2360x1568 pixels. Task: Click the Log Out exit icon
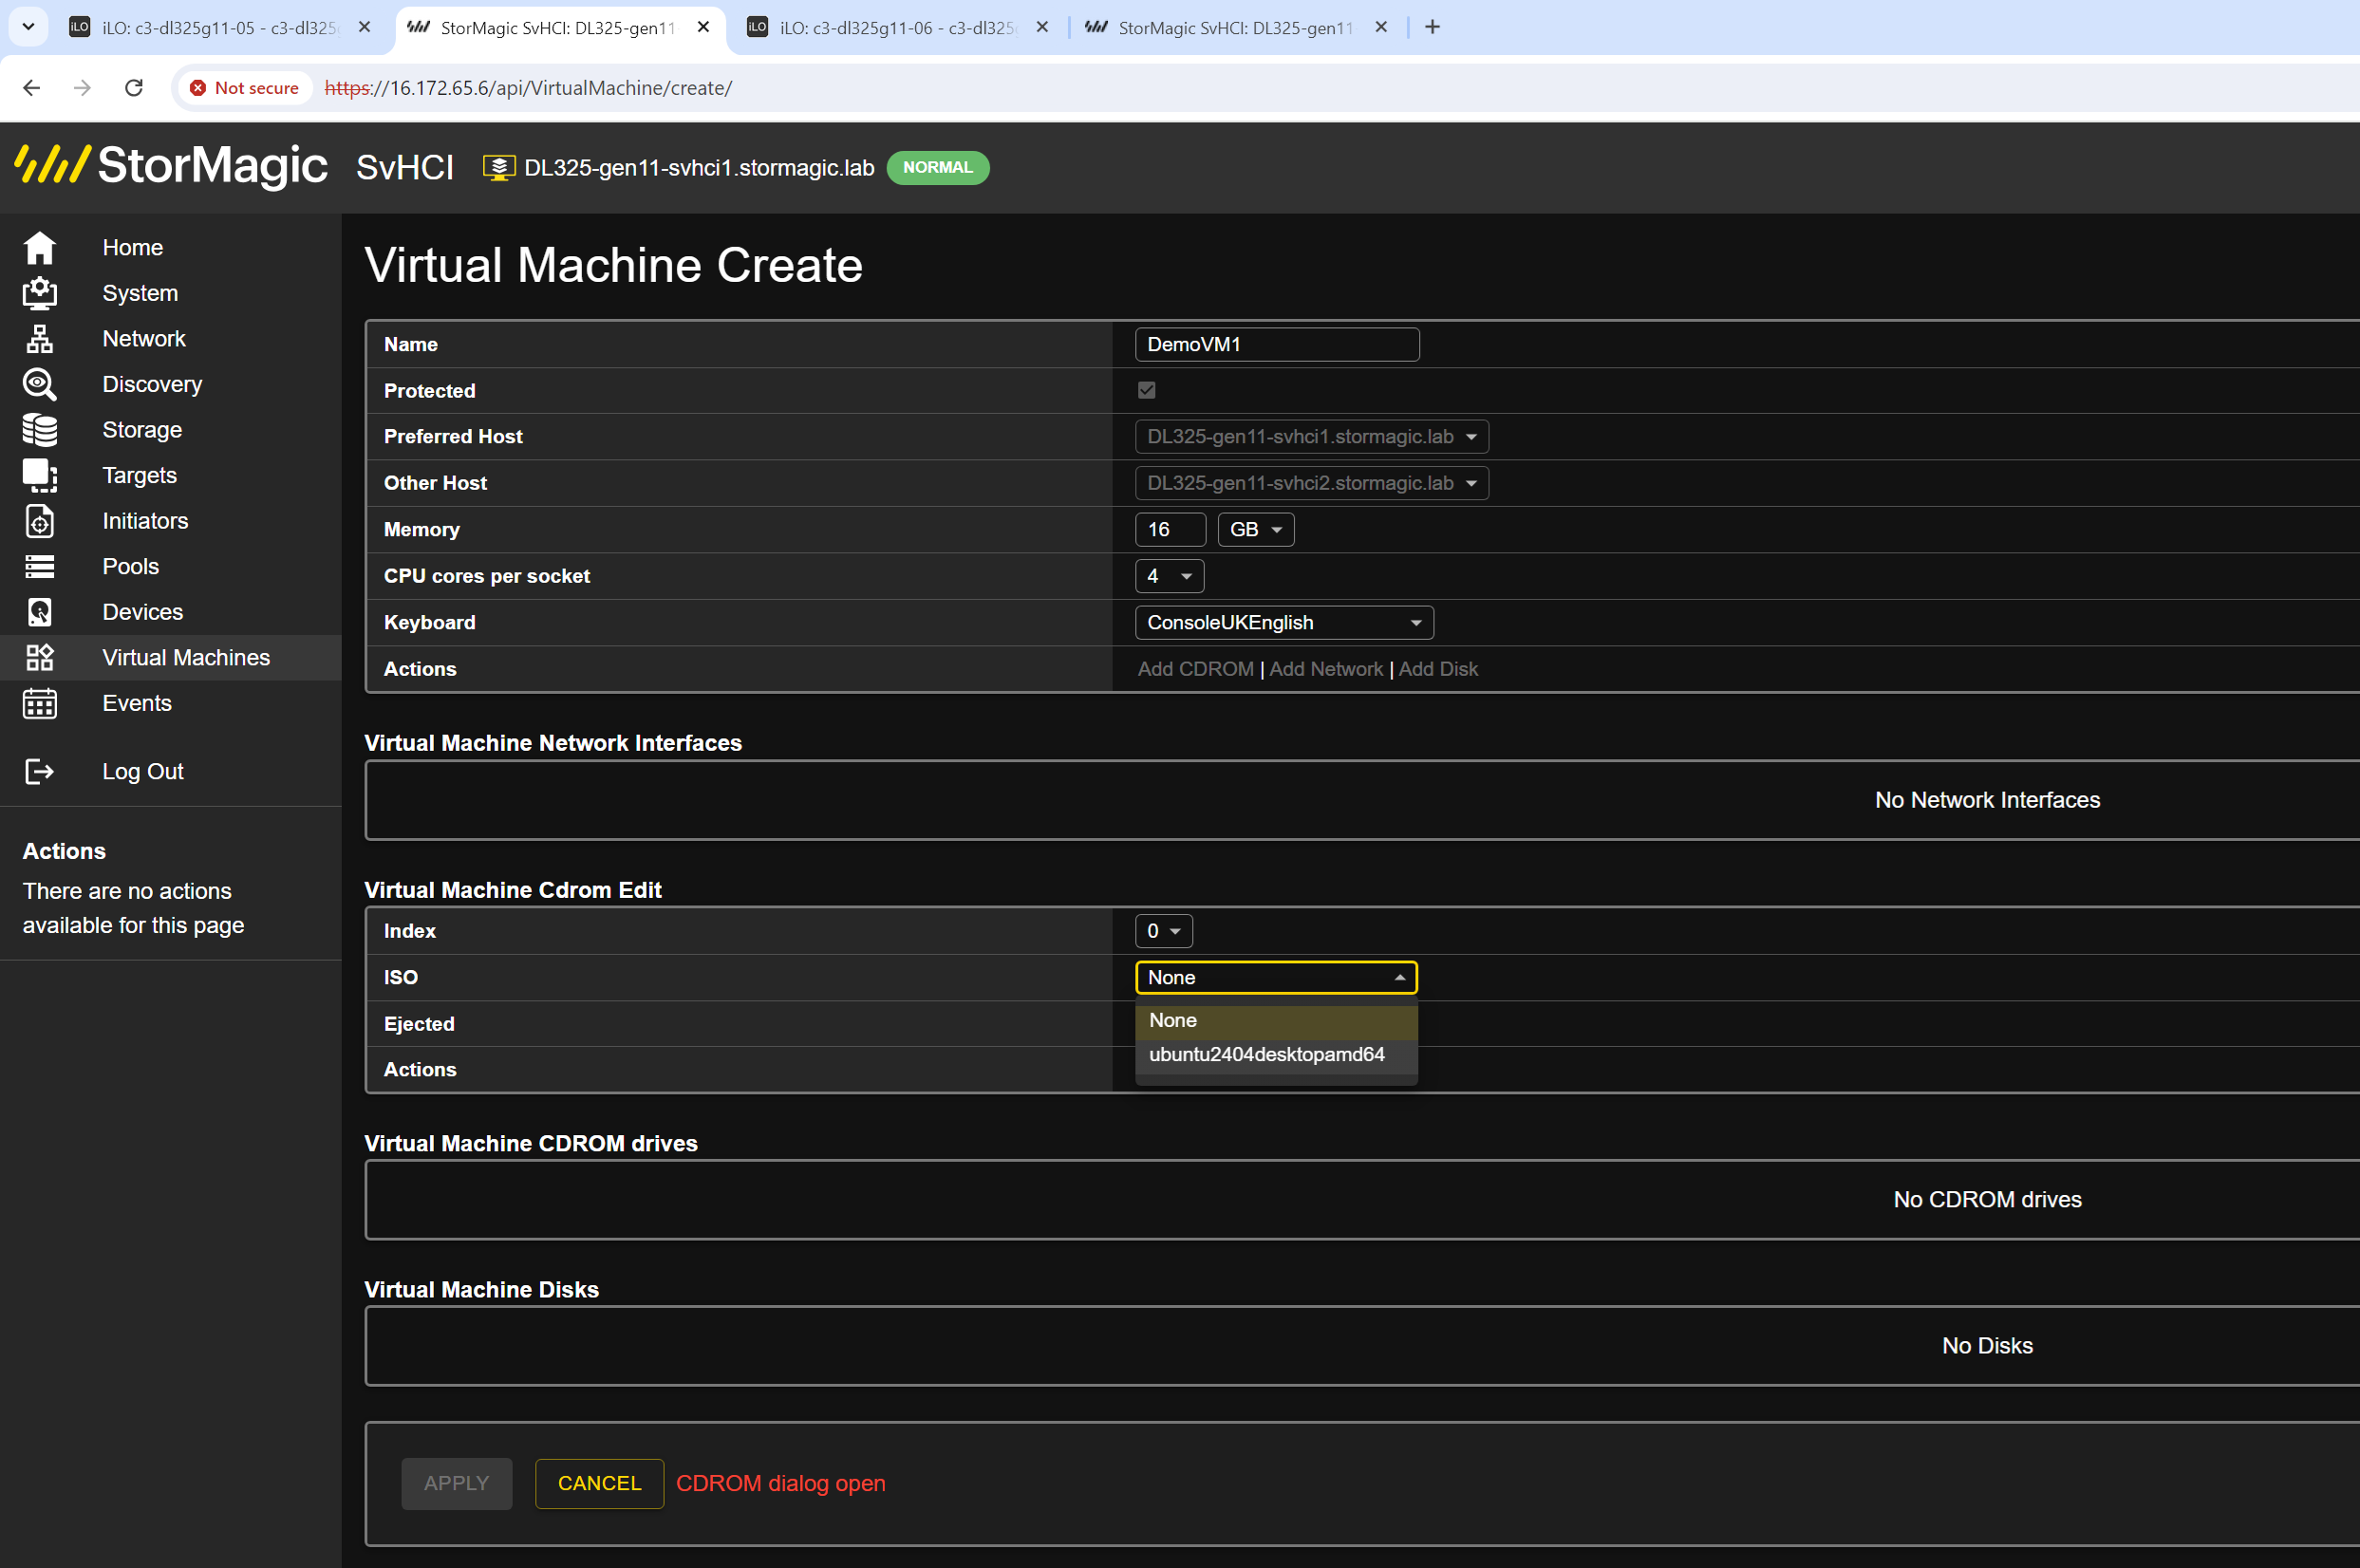tap(40, 771)
